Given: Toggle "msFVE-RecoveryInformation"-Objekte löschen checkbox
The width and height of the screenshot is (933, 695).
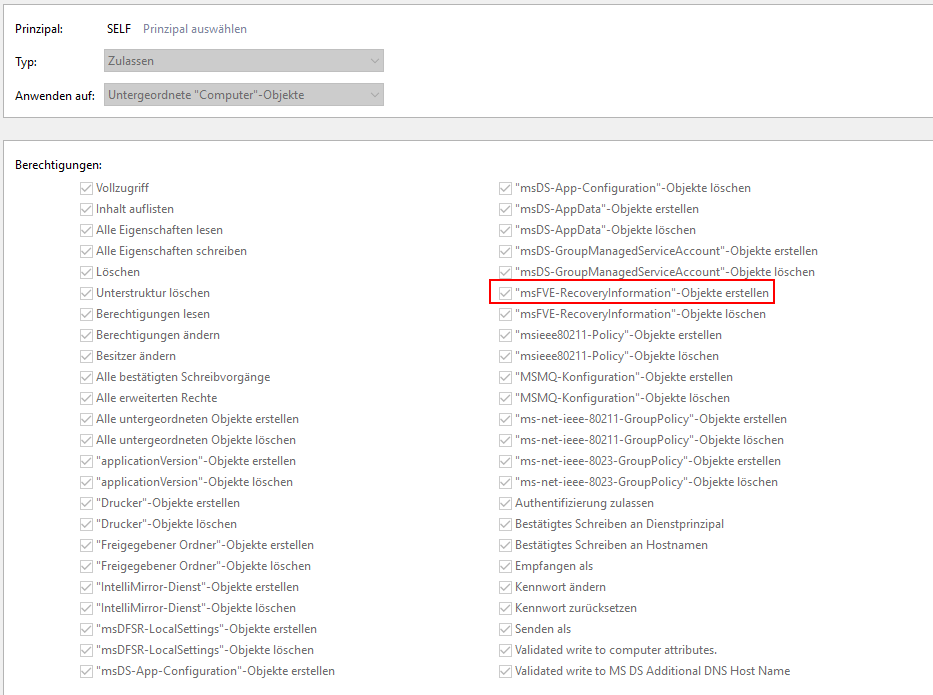Looking at the screenshot, I should pos(505,314).
